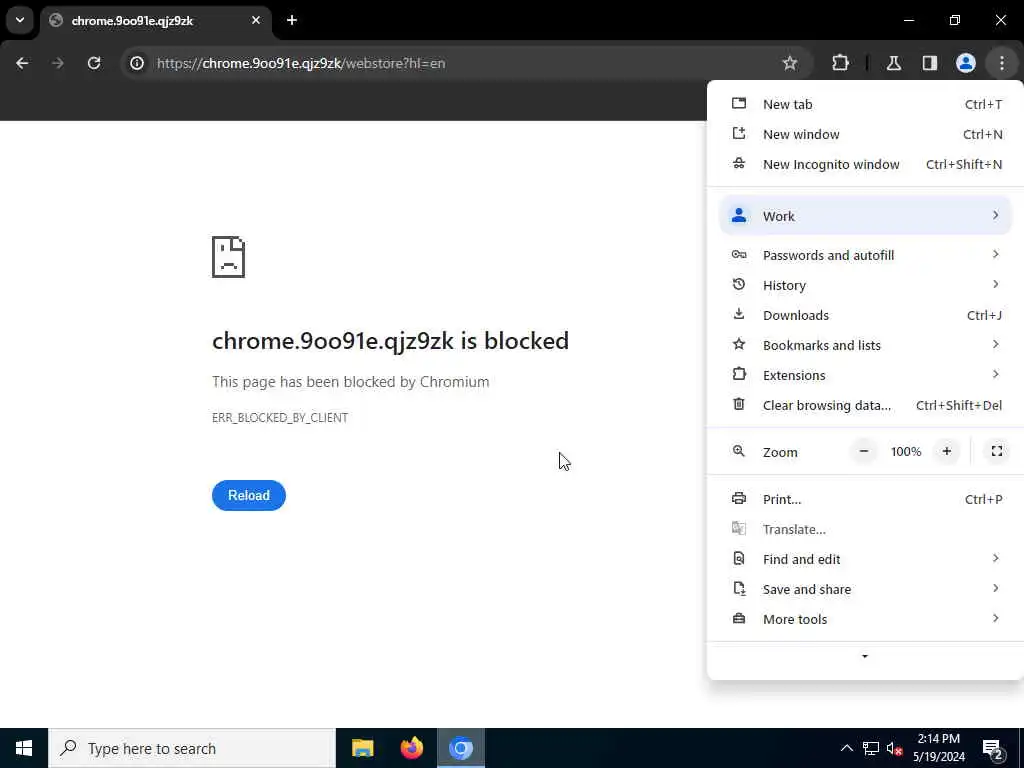This screenshot has width=1024, height=768.
Task: Increase zoom with plus button
Action: click(x=946, y=451)
